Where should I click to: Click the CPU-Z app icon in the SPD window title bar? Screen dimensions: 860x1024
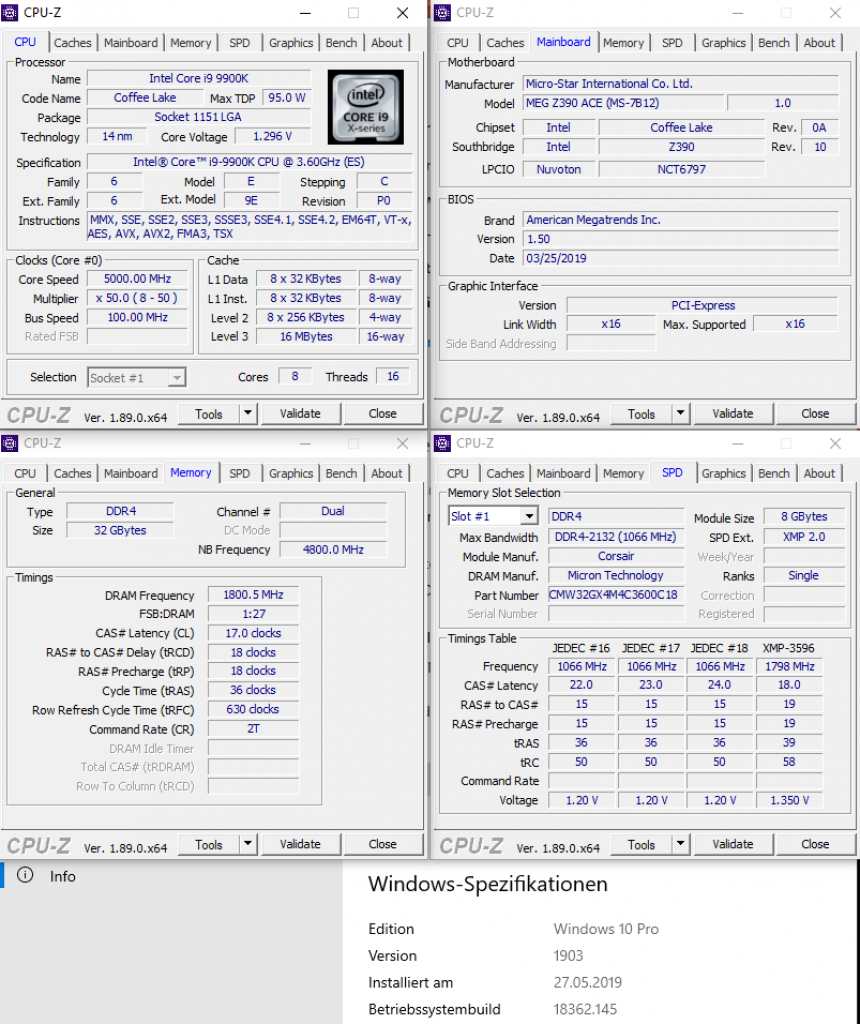point(442,443)
